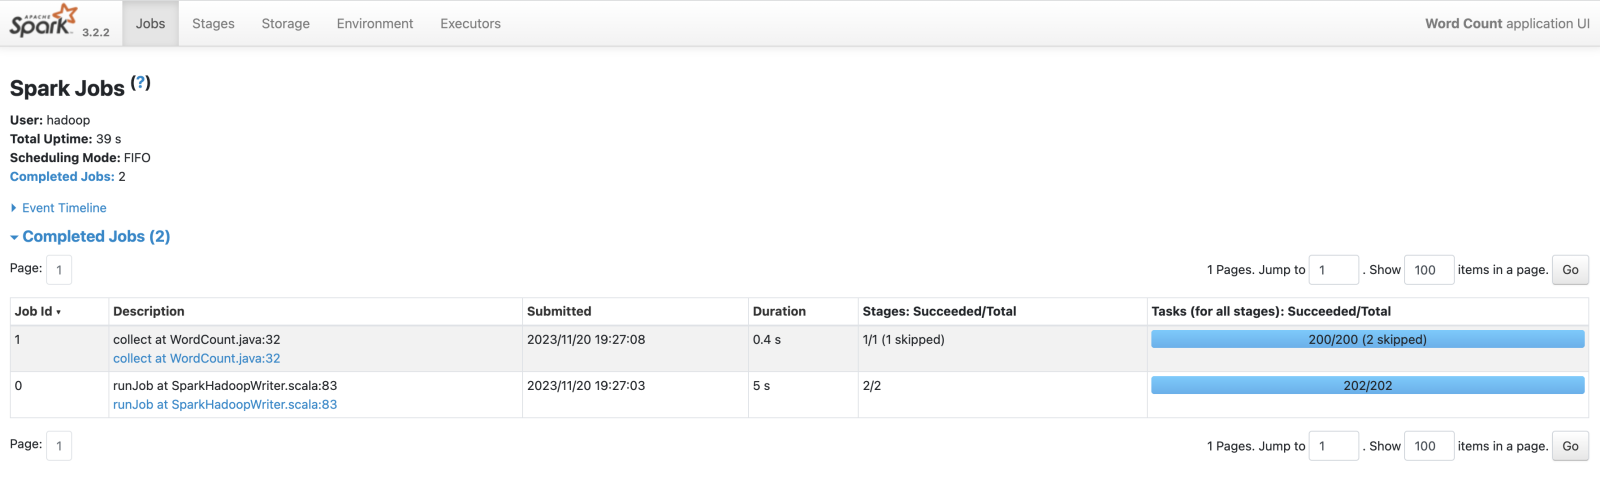Open the runJob at SparkHadoopWriter.scala:83 link

click(x=225, y=405)
